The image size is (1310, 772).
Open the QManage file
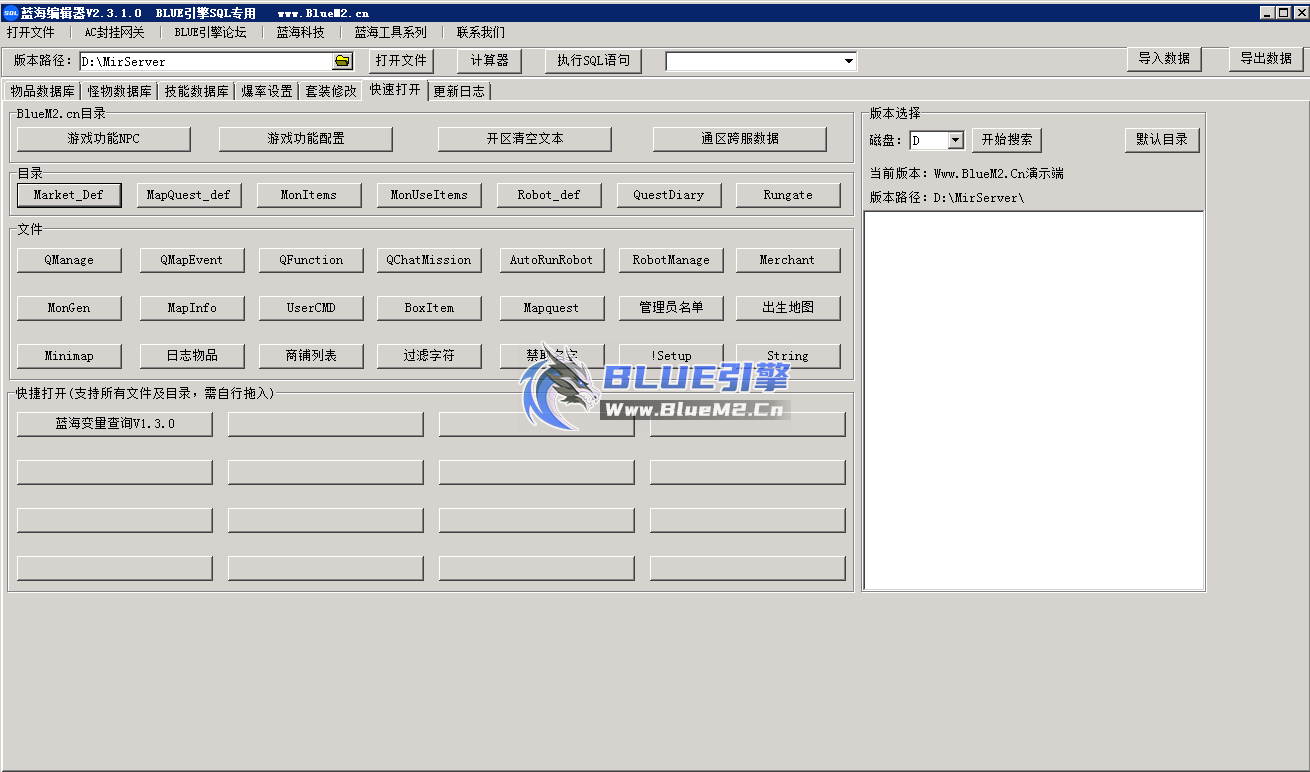pyautogui.click(x=69, y=260)
